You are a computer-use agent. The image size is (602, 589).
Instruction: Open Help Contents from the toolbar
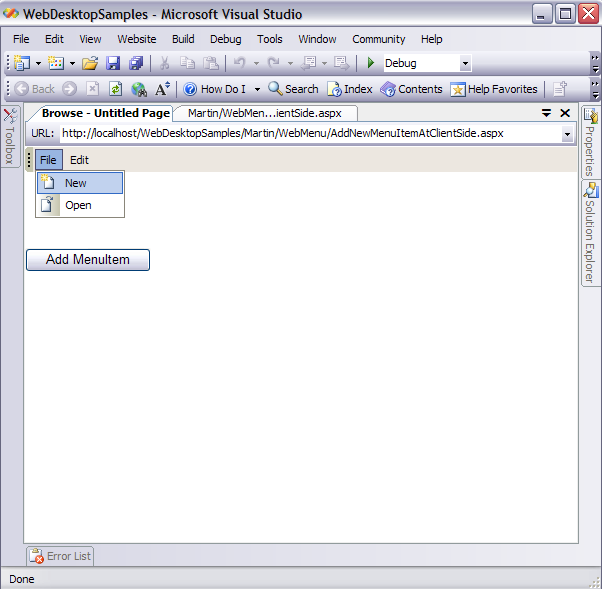pos(411,89)
